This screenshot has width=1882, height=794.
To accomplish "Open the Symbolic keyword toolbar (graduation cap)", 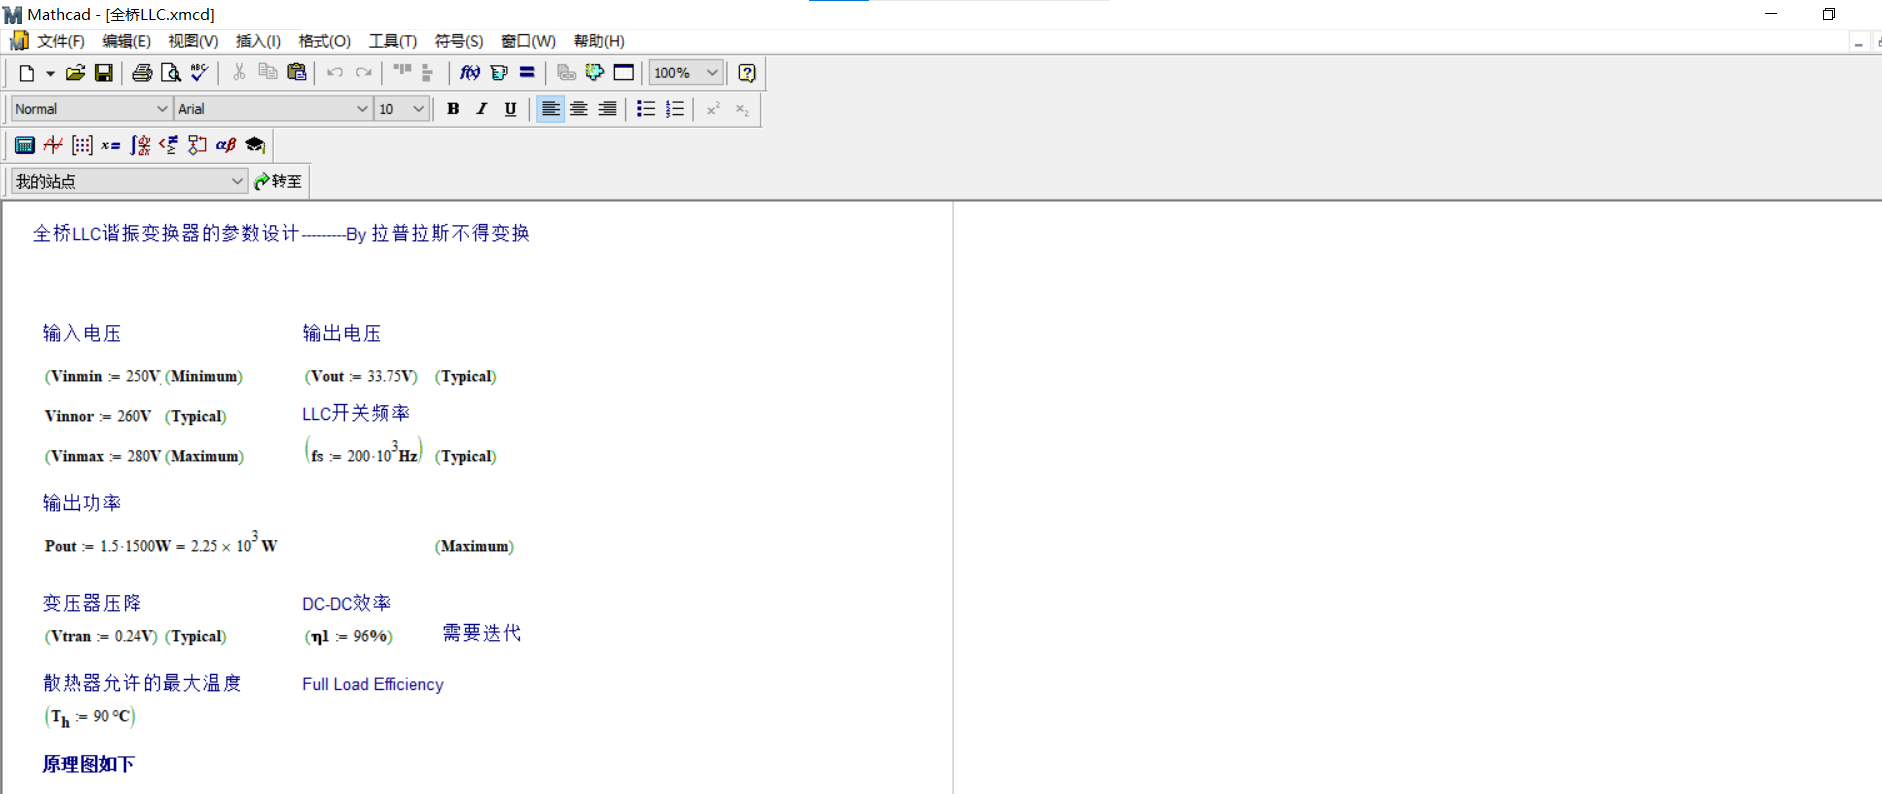I will tap(255, 145).
